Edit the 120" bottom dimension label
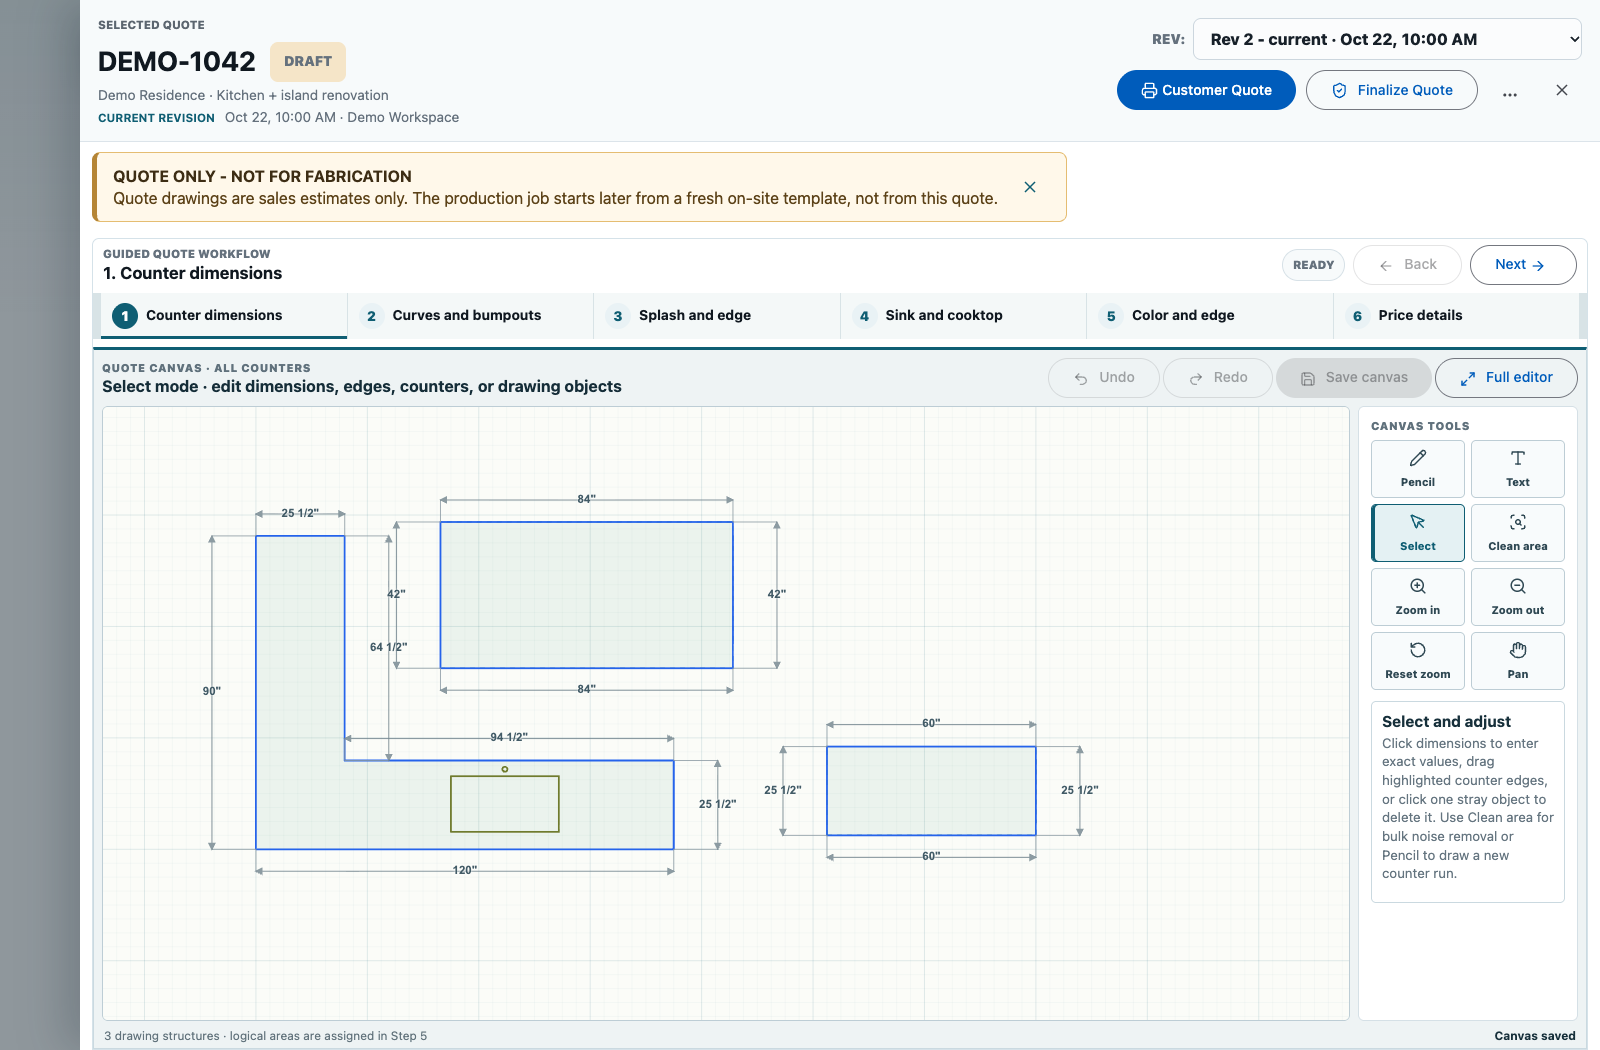 [465, 870]
